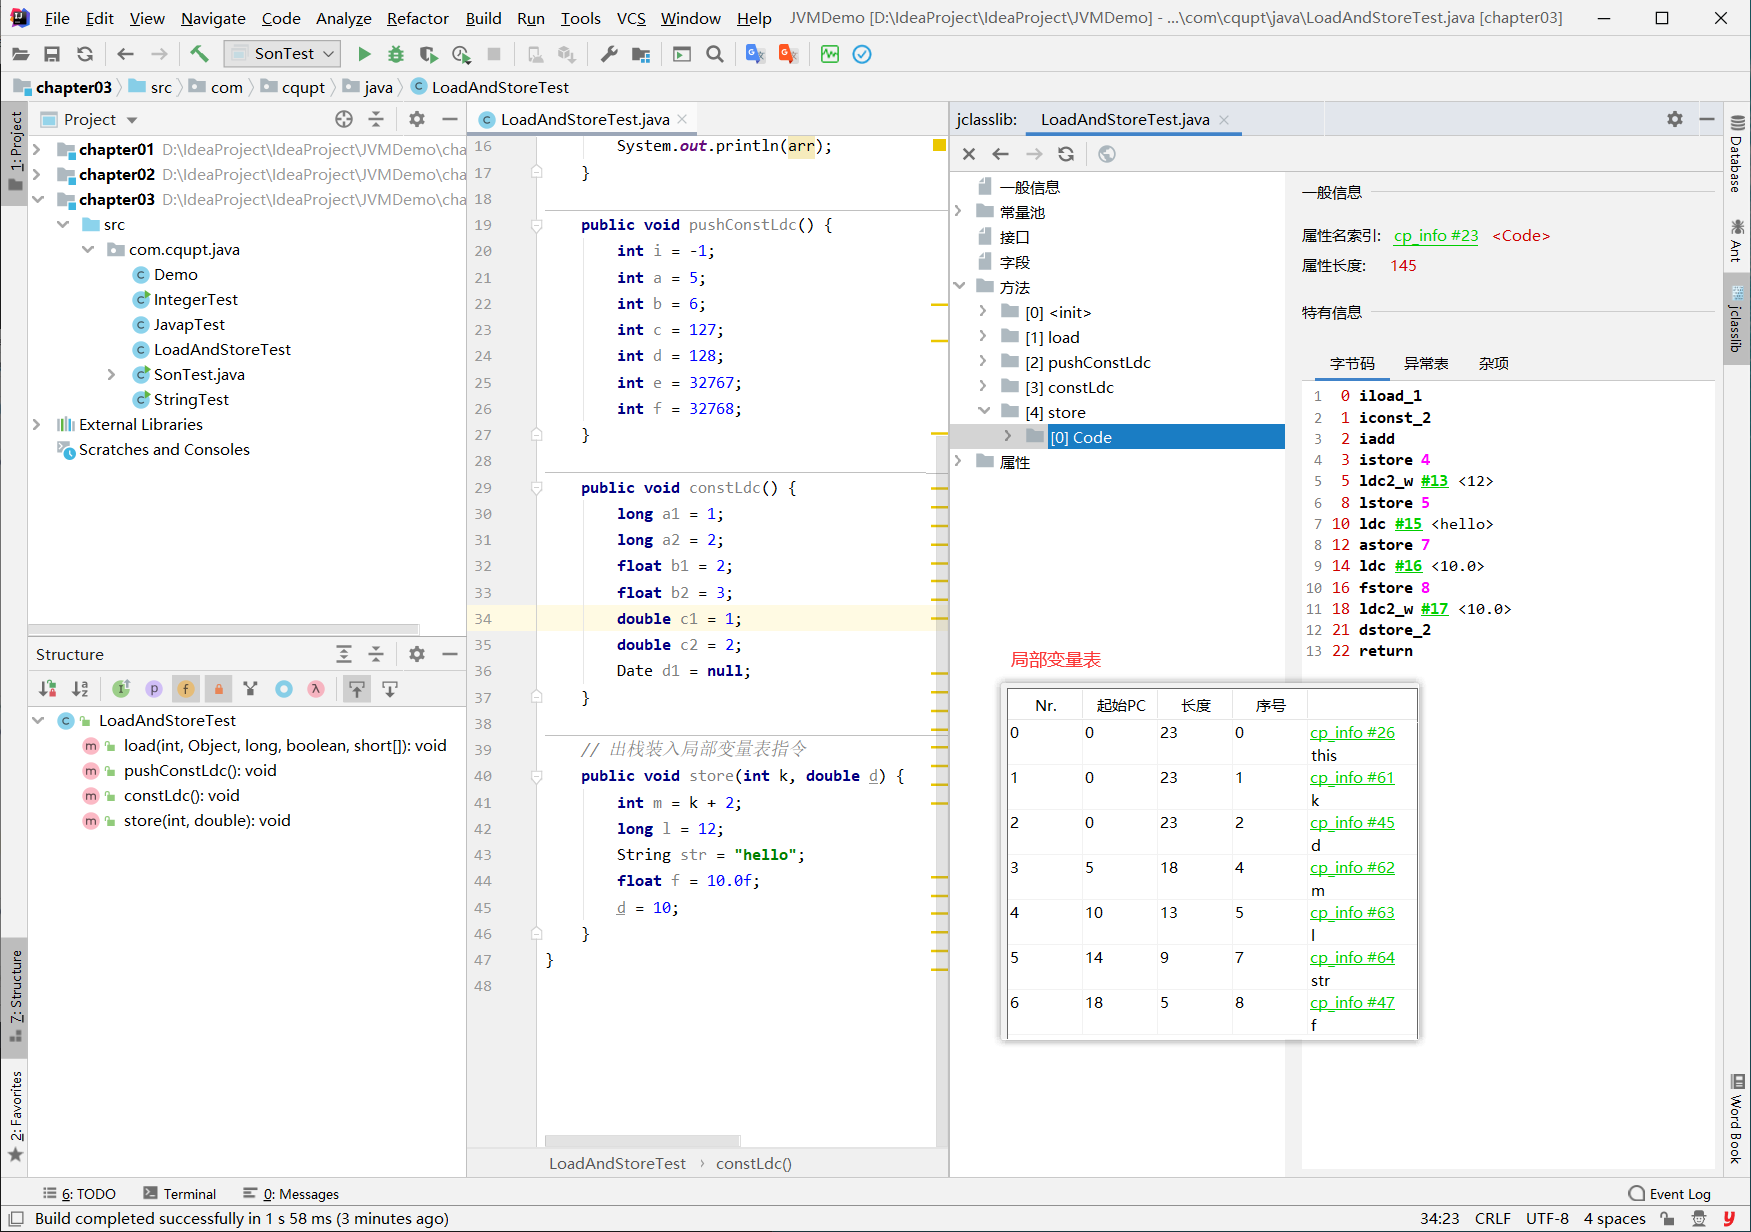Expand all in Structure panel
Image resolution: width=1751 pixels, height=1232 pixels.
(344, 654)
